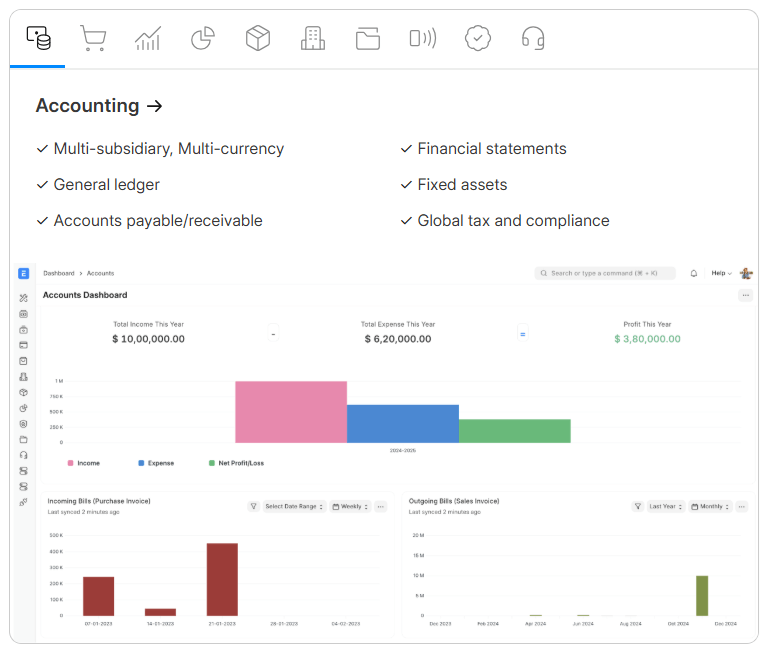
Task: Open the Help menu
Action: pyautogui.click(x=721, y=273)
